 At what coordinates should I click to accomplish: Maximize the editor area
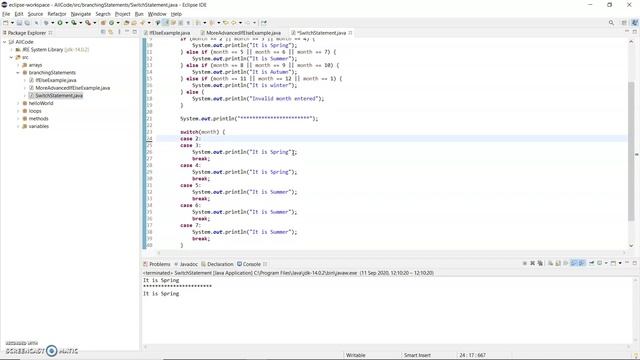pos(635,31)
